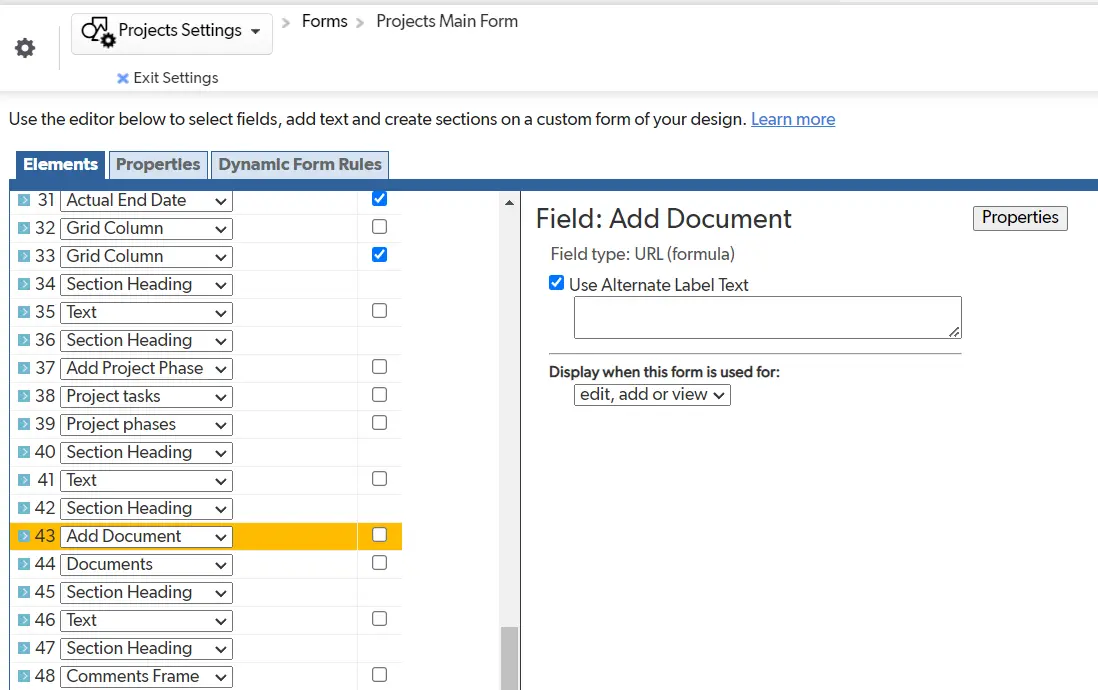This screenshot has height=690, width=1098.
Task: Click the blue X Exit Settings icon
Action: [x=123, y=78]
